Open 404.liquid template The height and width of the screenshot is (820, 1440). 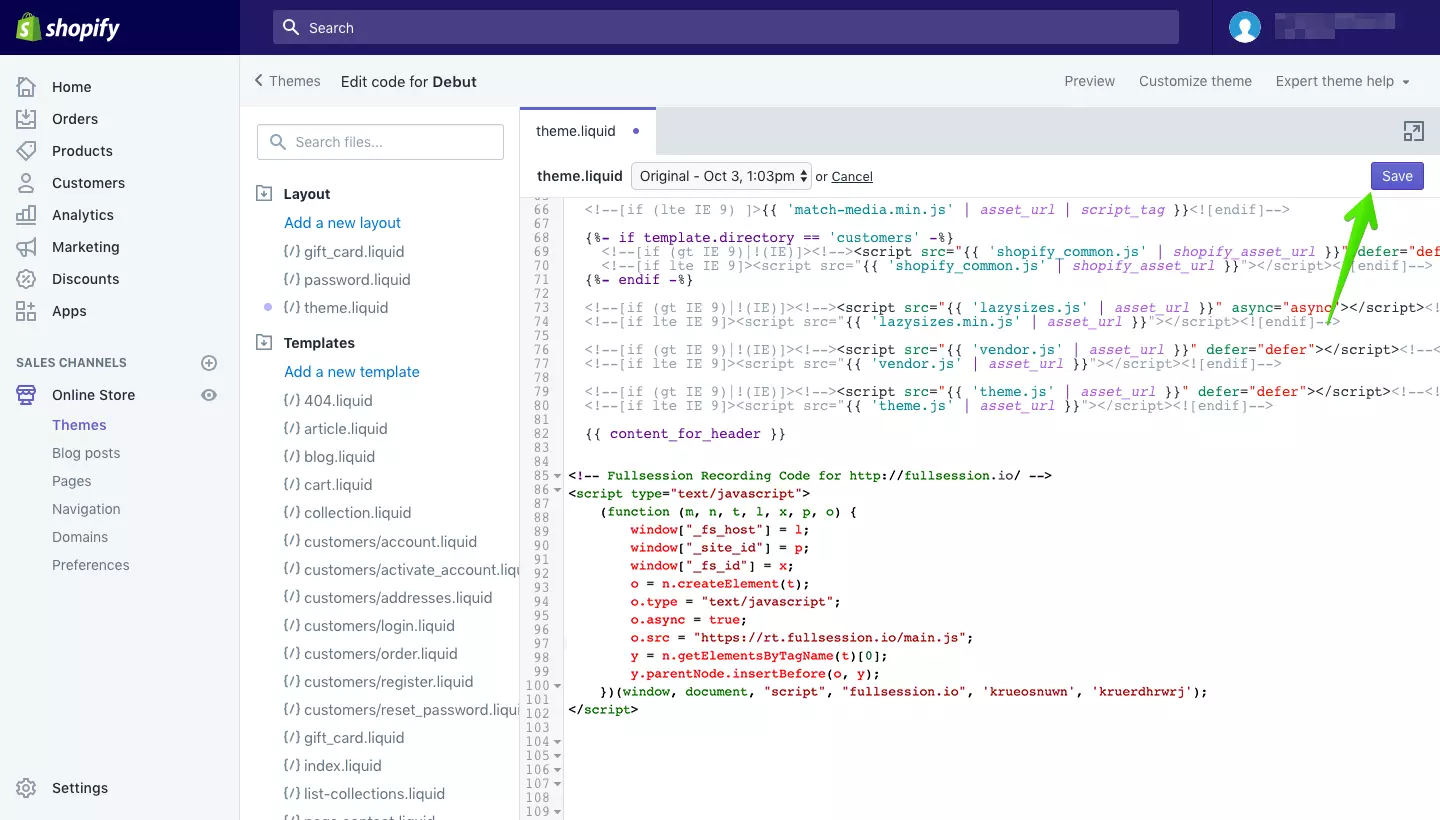click(x=338, y=400)
